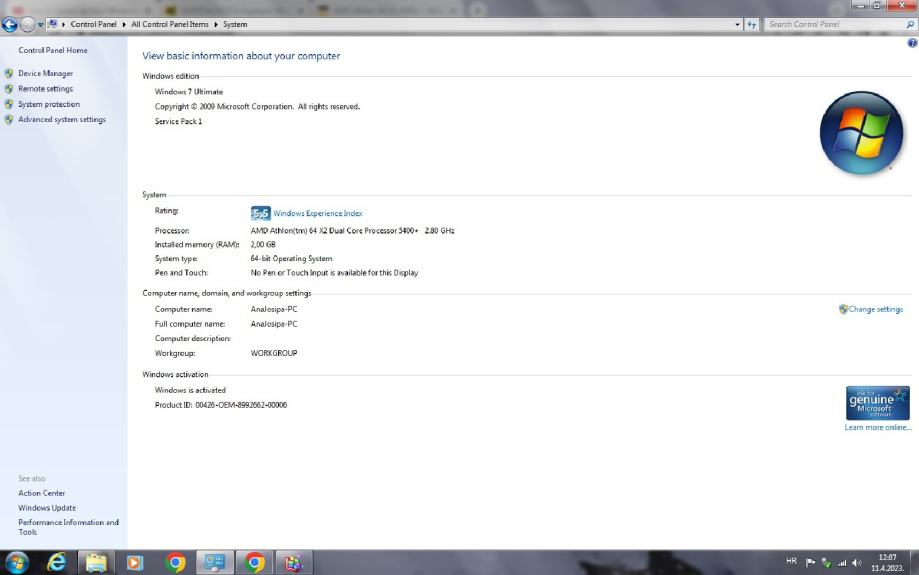The width and height of the screenshot is (919, 575).
Task: Click Change settings link
Action: pos(876,309)
